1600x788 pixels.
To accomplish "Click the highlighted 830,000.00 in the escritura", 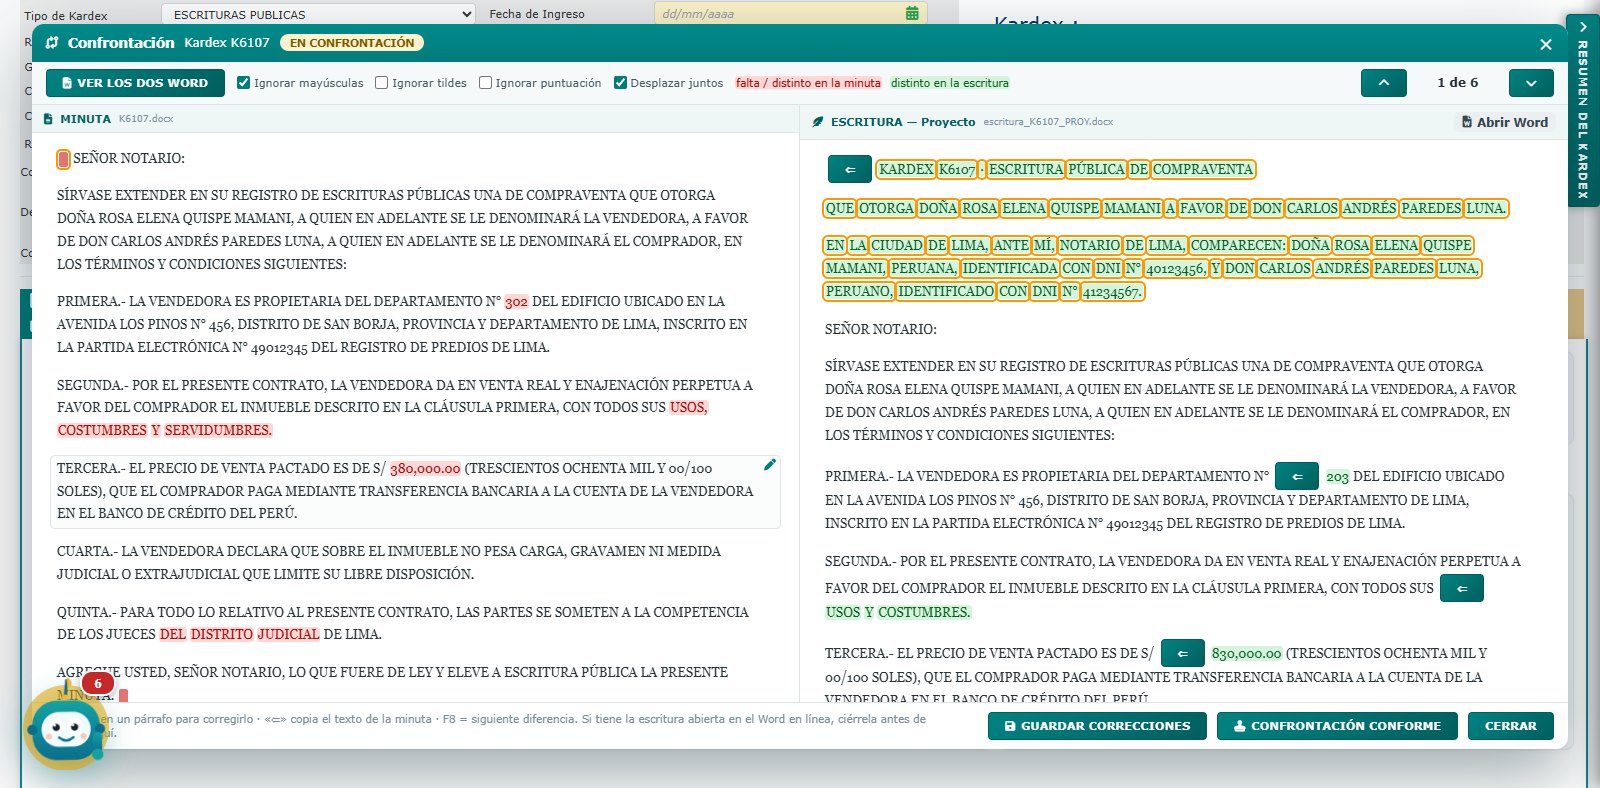I will pyautogui.click(x=1246, y=654).
